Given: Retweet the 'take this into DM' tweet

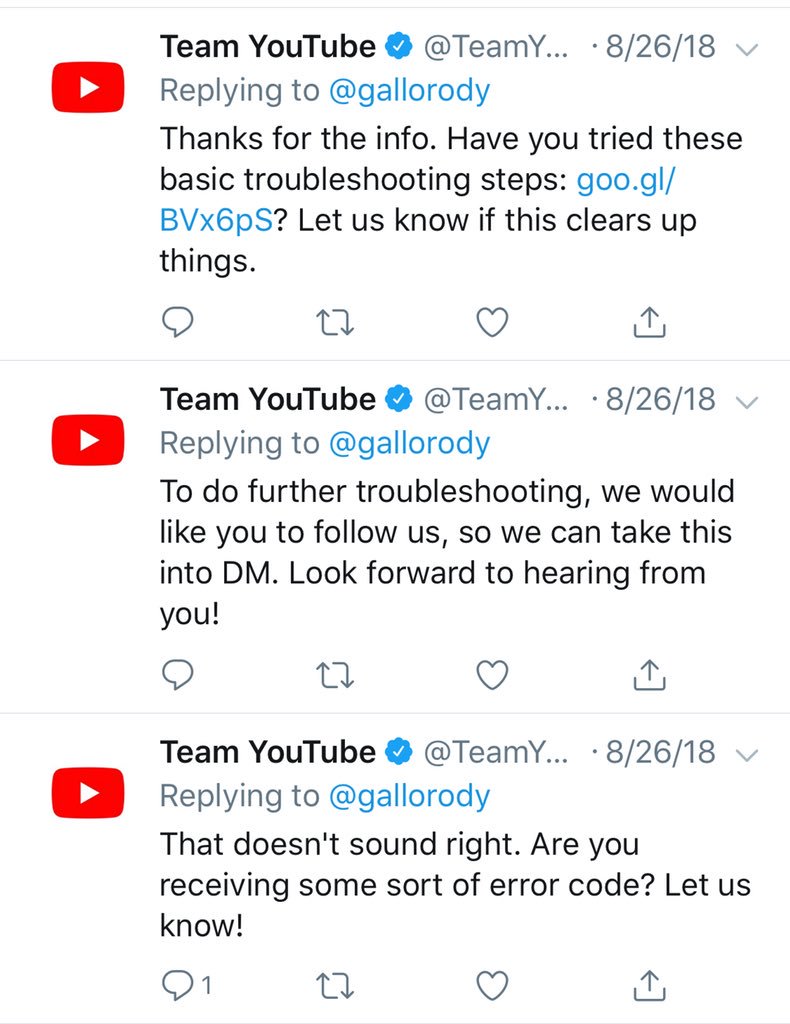Looking at the screenshot, I should (x=335, y=675).
